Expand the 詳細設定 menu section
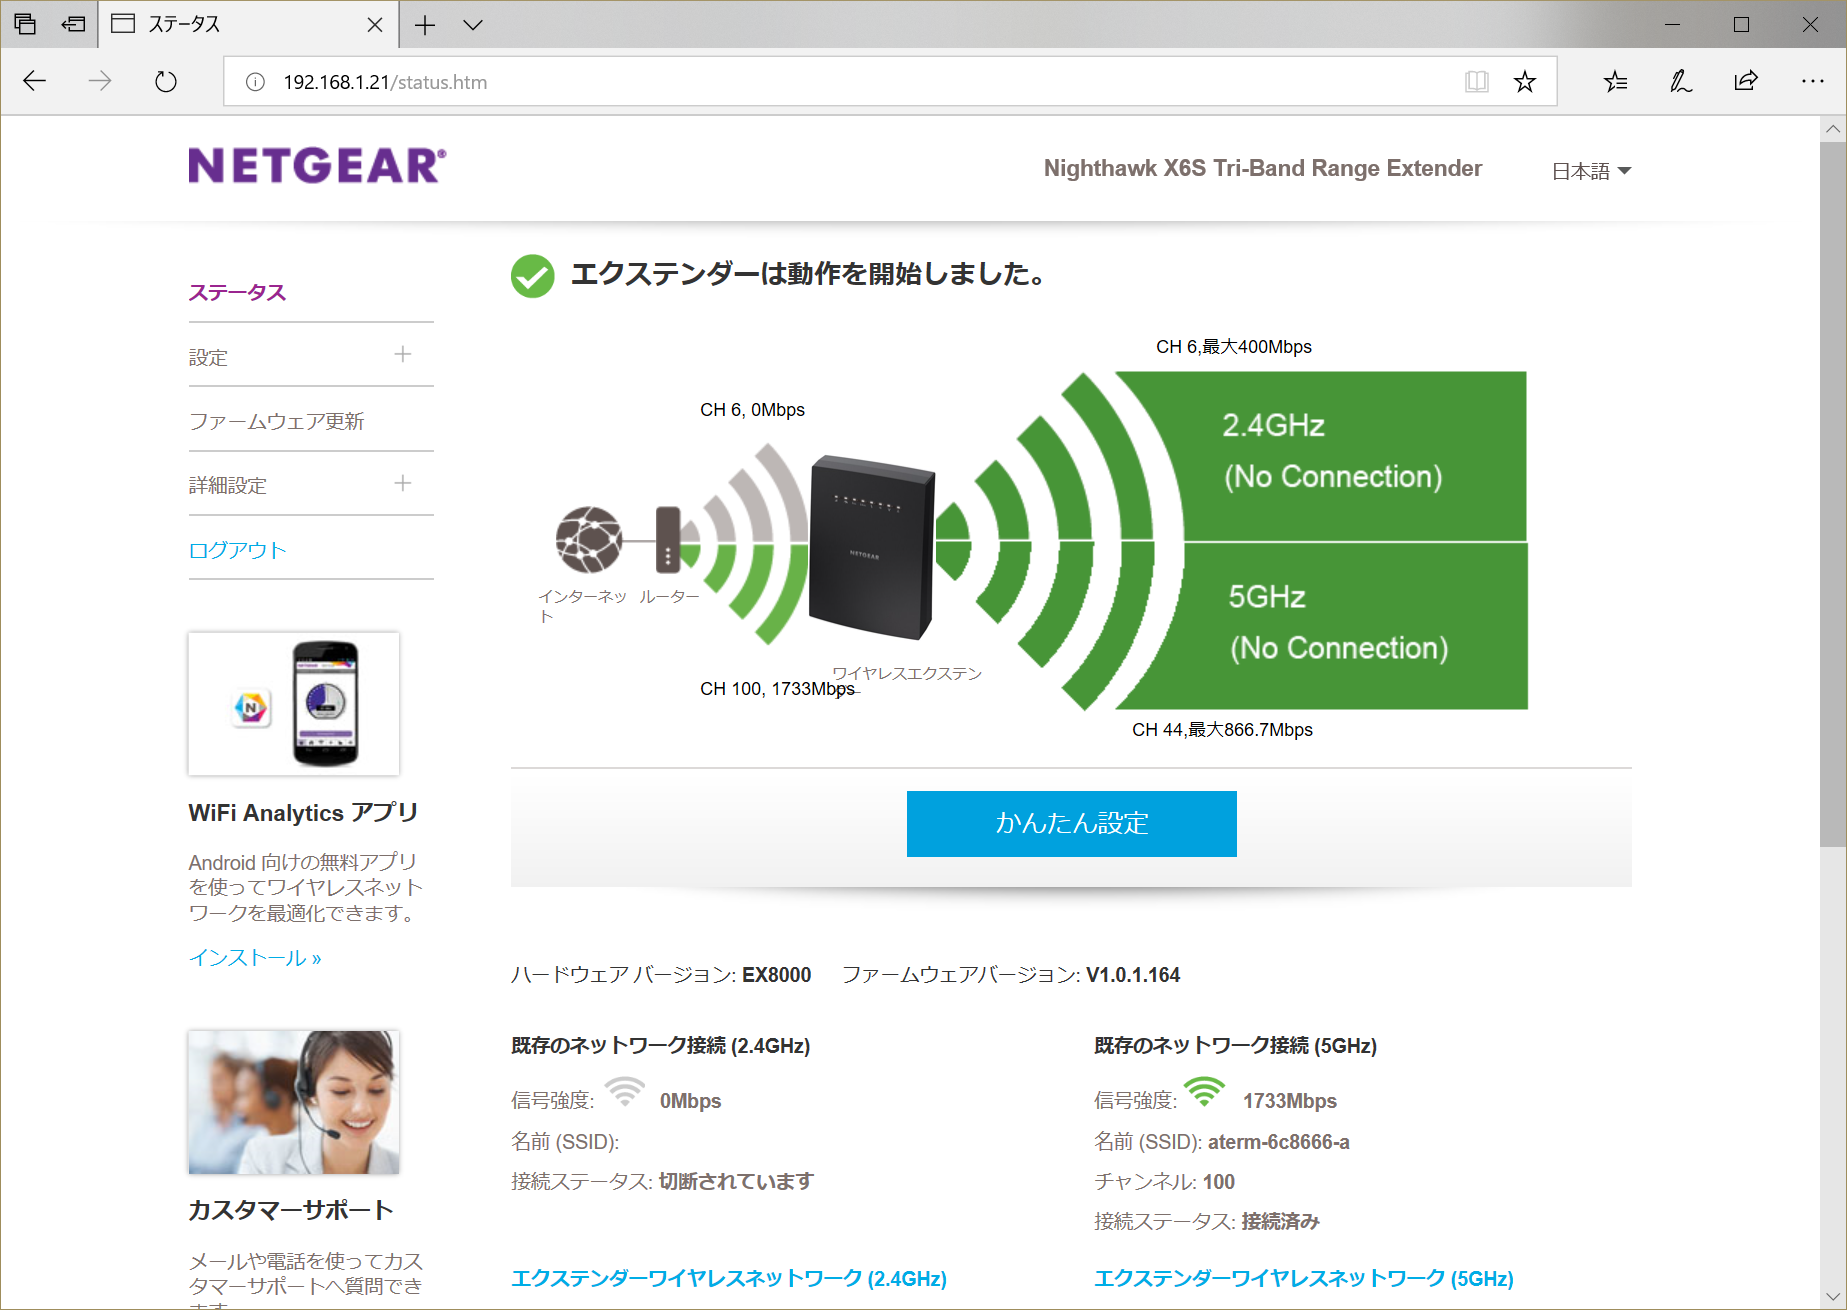 click(x=403, y=484)
